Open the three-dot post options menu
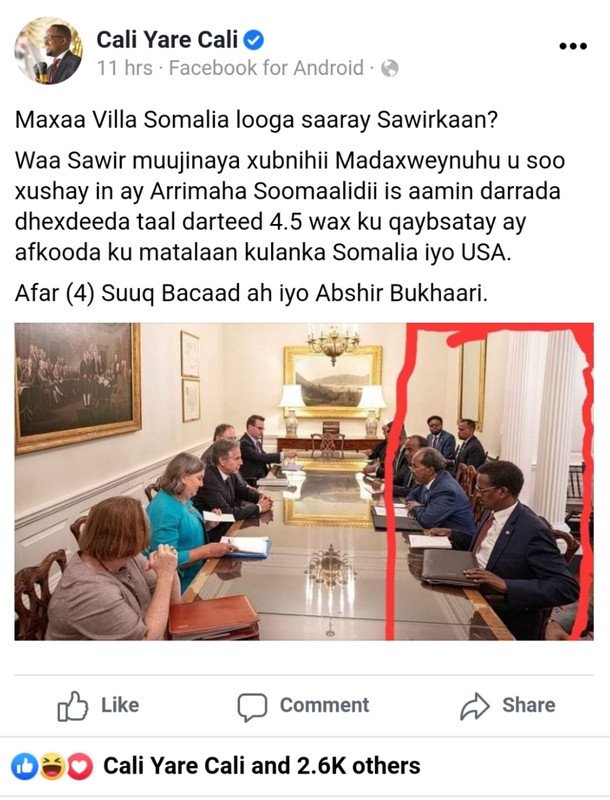The image size is (610, 800). coord(573,46)
